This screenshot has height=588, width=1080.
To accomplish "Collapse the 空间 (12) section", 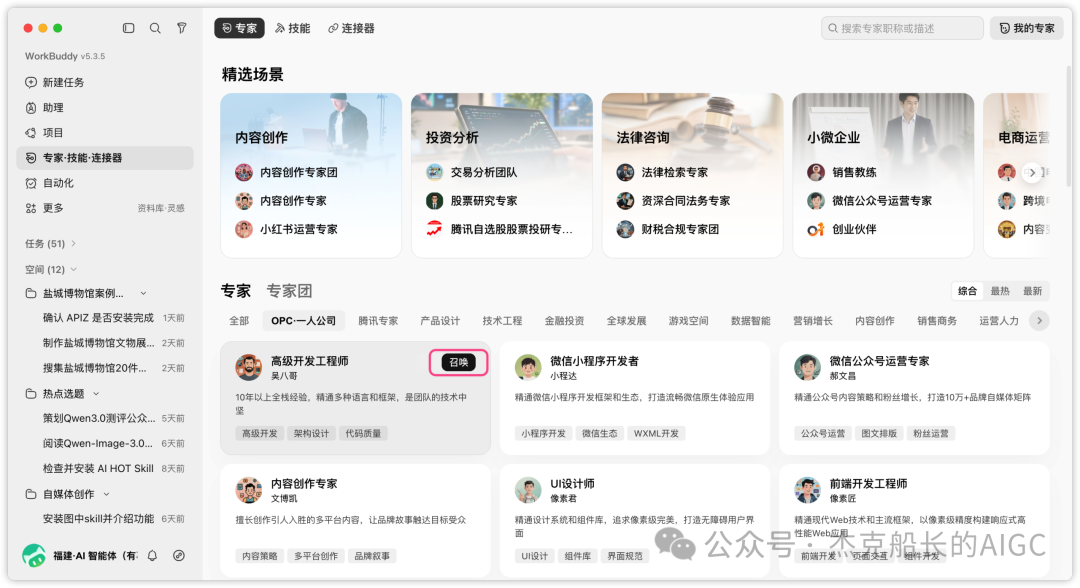I will [x=74, y=269].
